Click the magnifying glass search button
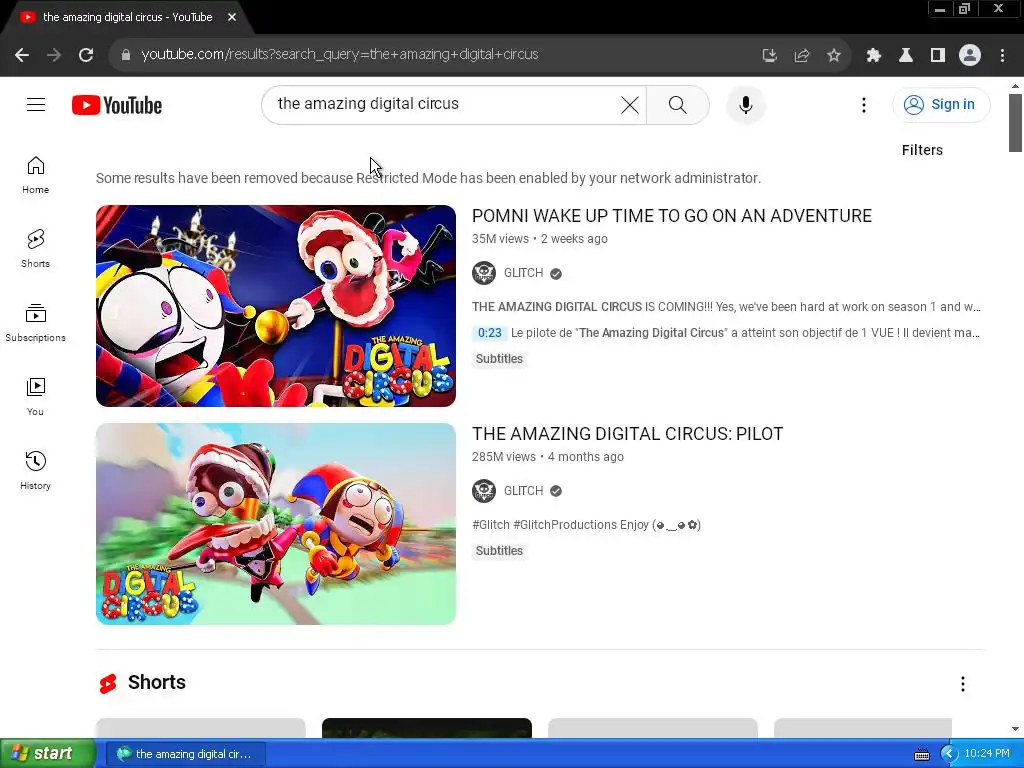Image resolution: width=1024 pixels, height=768 pixels. (x=677, y=104)
